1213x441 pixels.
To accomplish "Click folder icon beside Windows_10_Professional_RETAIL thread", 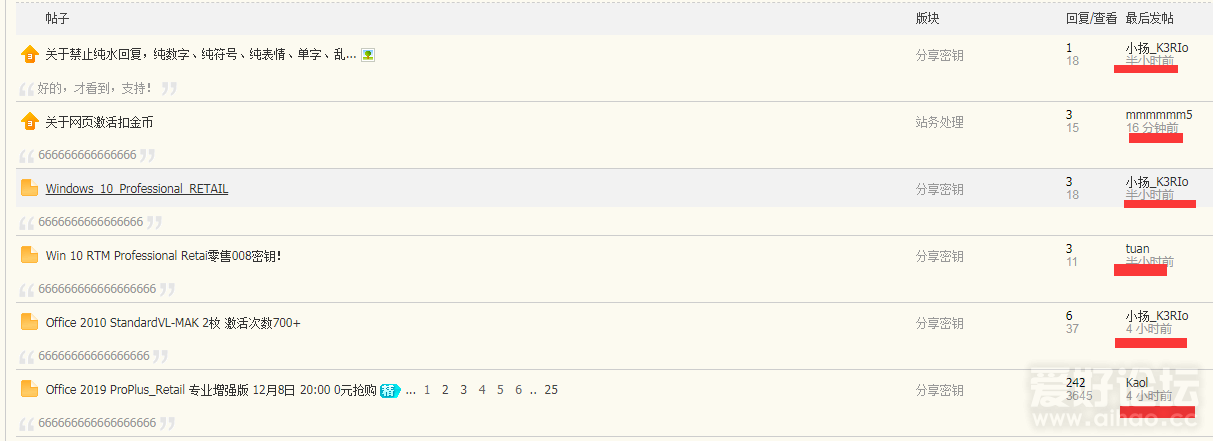I will pos(29,188).
